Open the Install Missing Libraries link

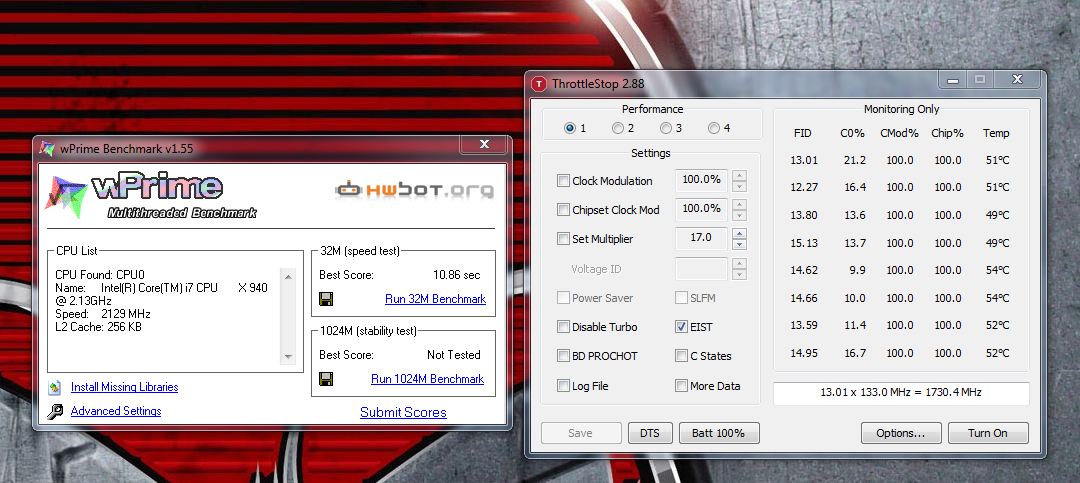coord(125,387)
